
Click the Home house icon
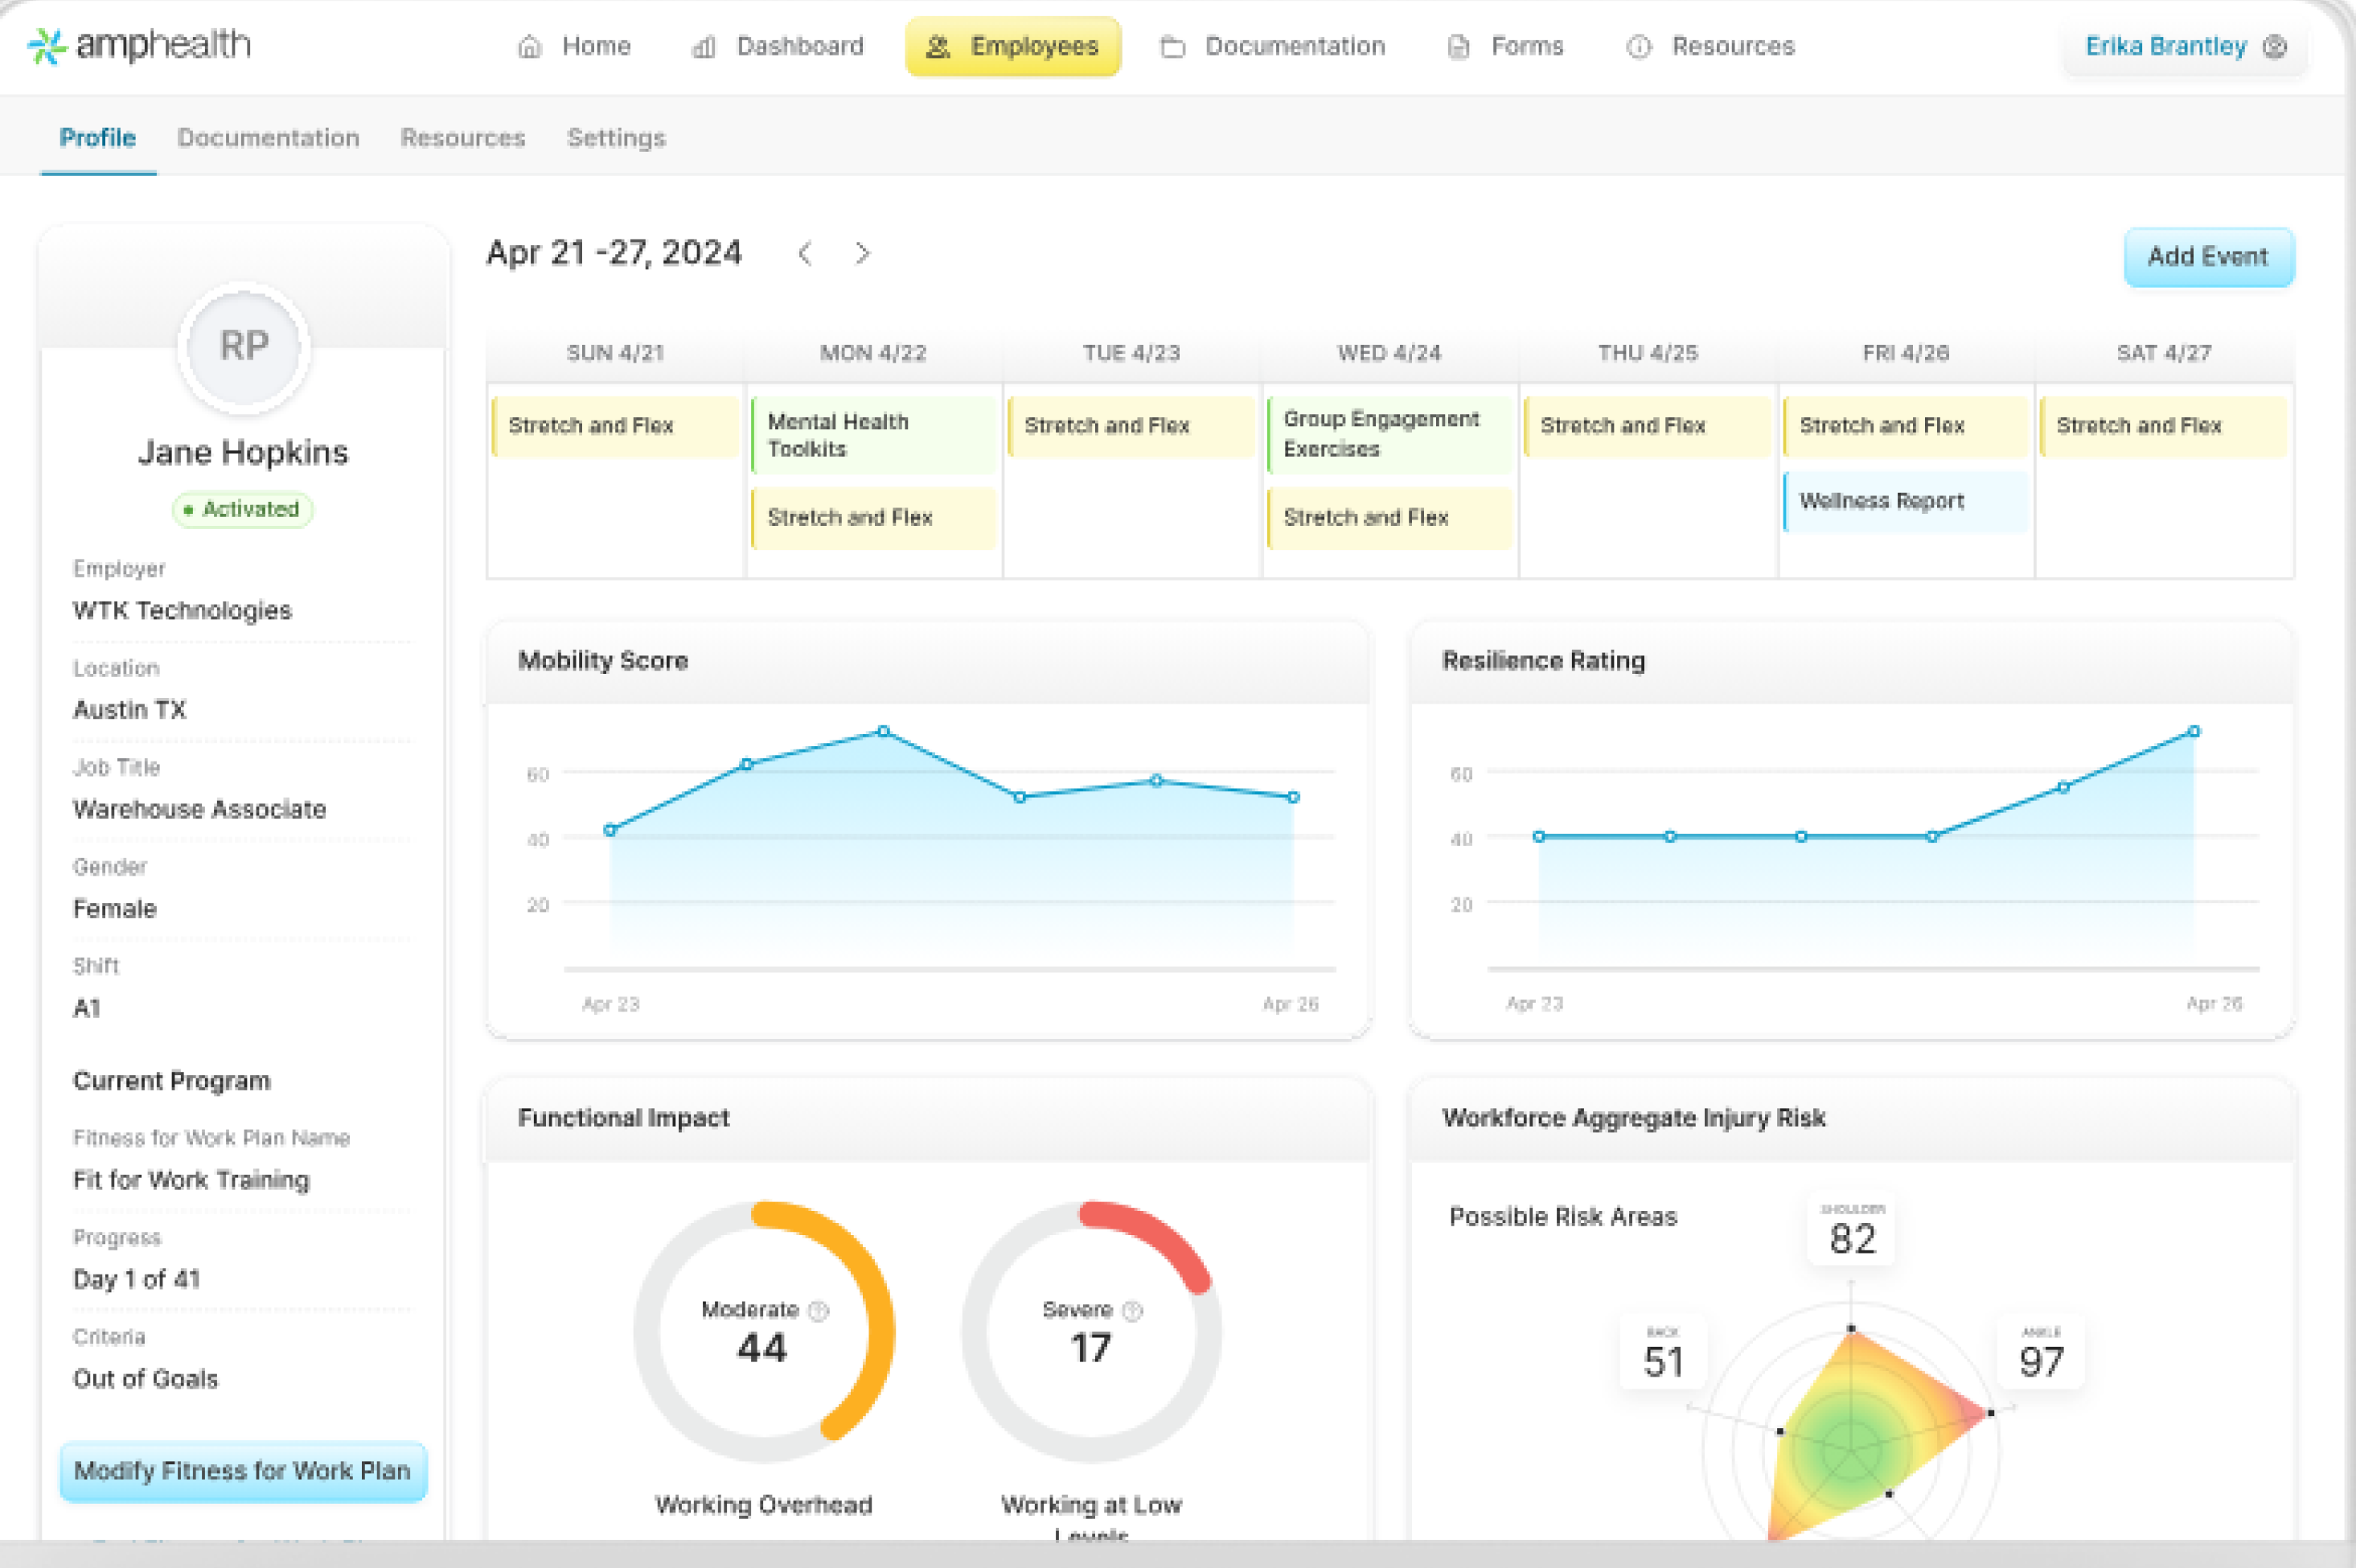pos(530,47)
